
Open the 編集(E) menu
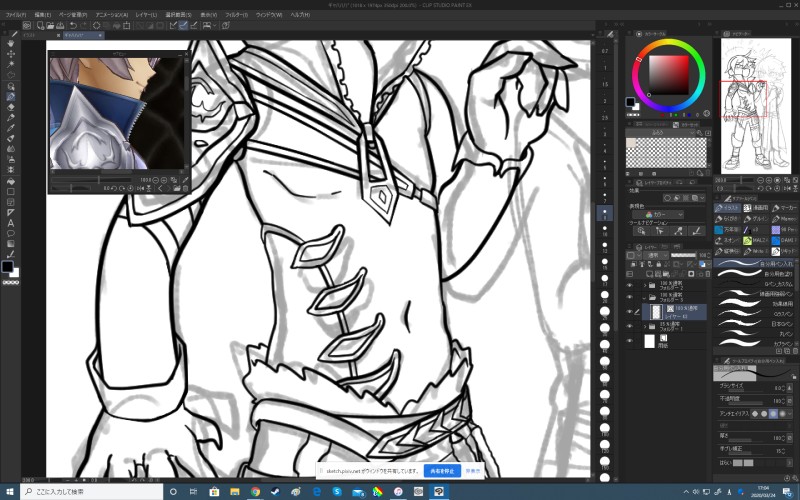click(43, 15)
